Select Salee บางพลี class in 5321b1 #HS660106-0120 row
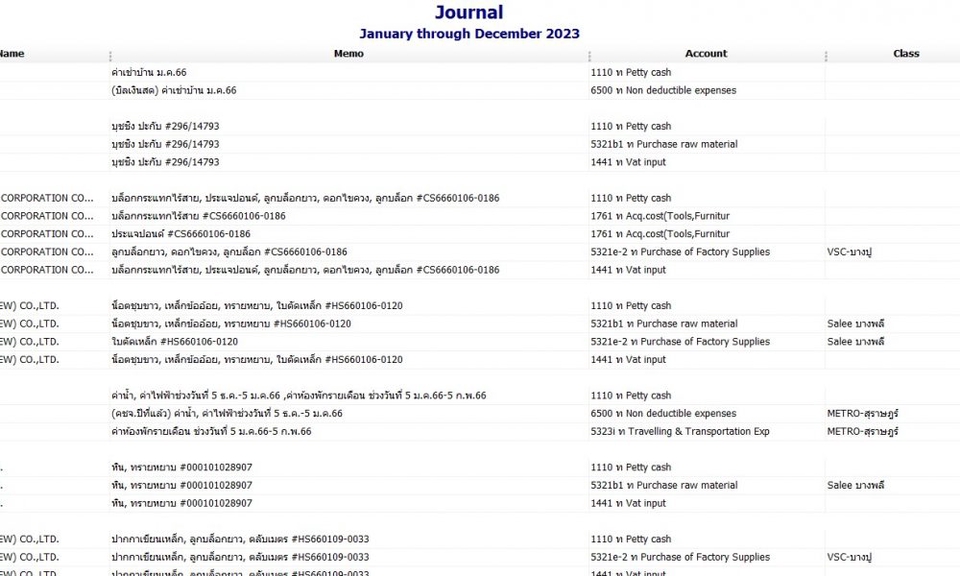The width and height of the screenshot is (960, 576). (855, 324)
